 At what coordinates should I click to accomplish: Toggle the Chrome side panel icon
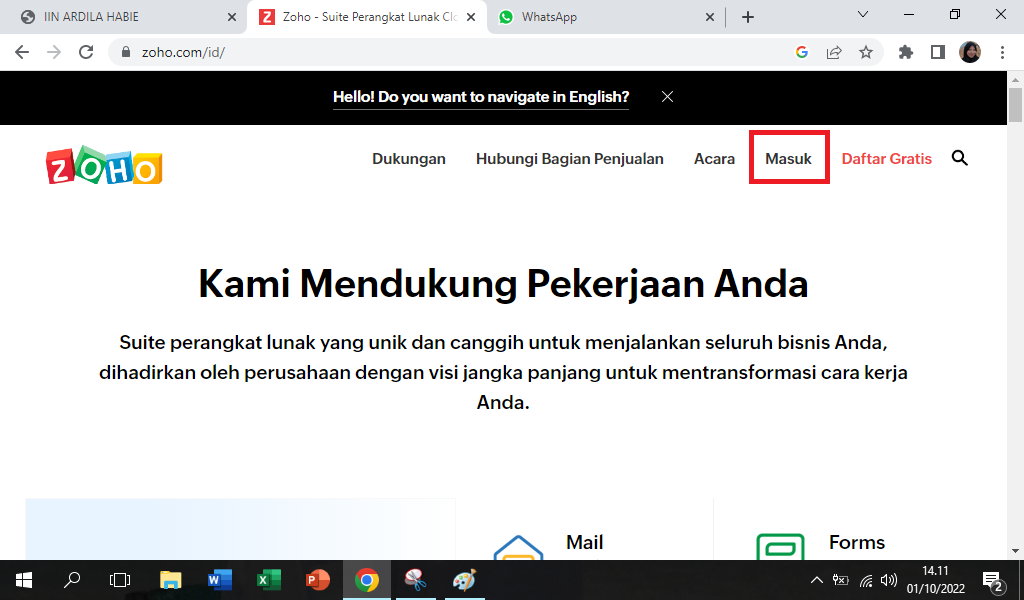[x=938, y=52]
